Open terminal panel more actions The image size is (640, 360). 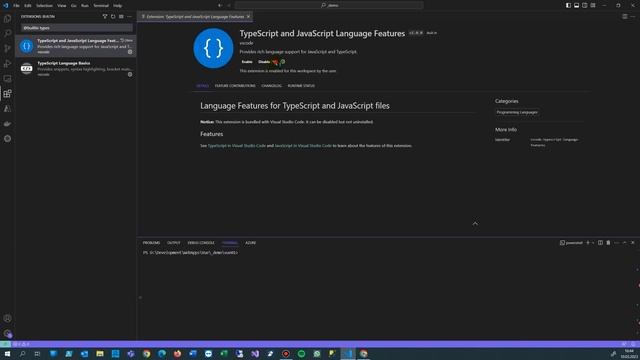point(616,243)
